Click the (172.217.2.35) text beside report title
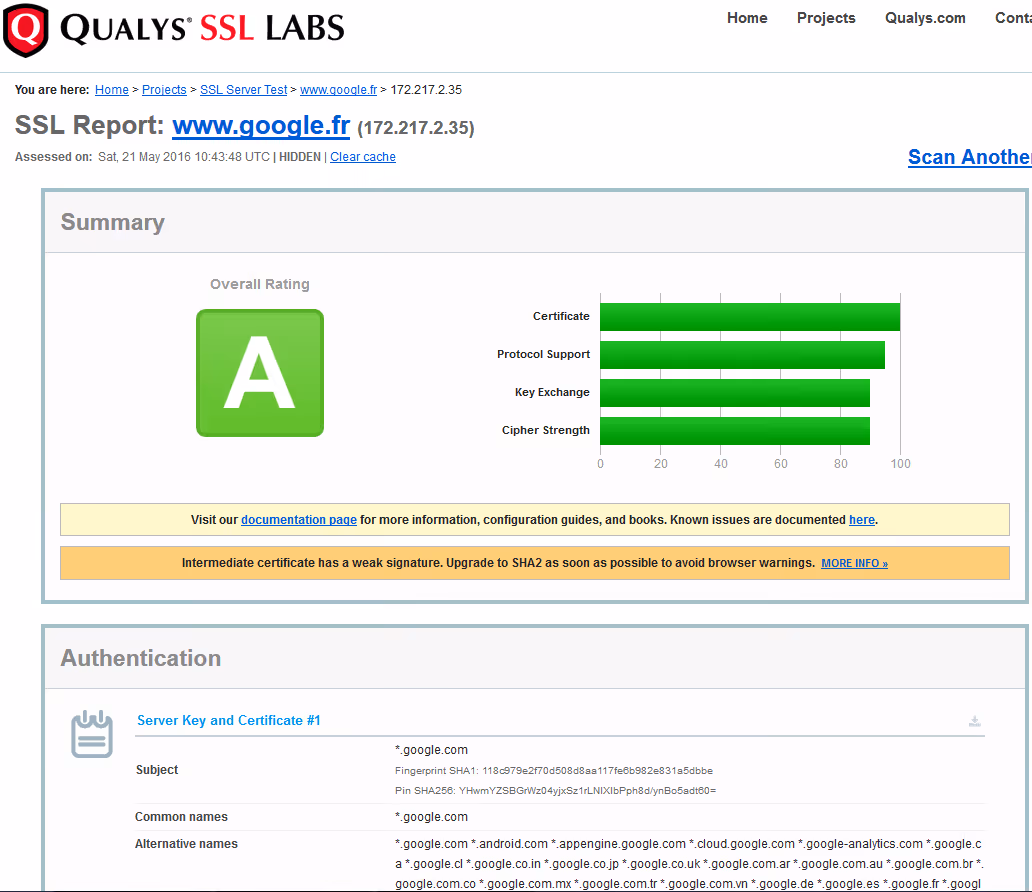The height and width of the screenshot is (892, 1032). pyautogui.click(x=415, y=127)
